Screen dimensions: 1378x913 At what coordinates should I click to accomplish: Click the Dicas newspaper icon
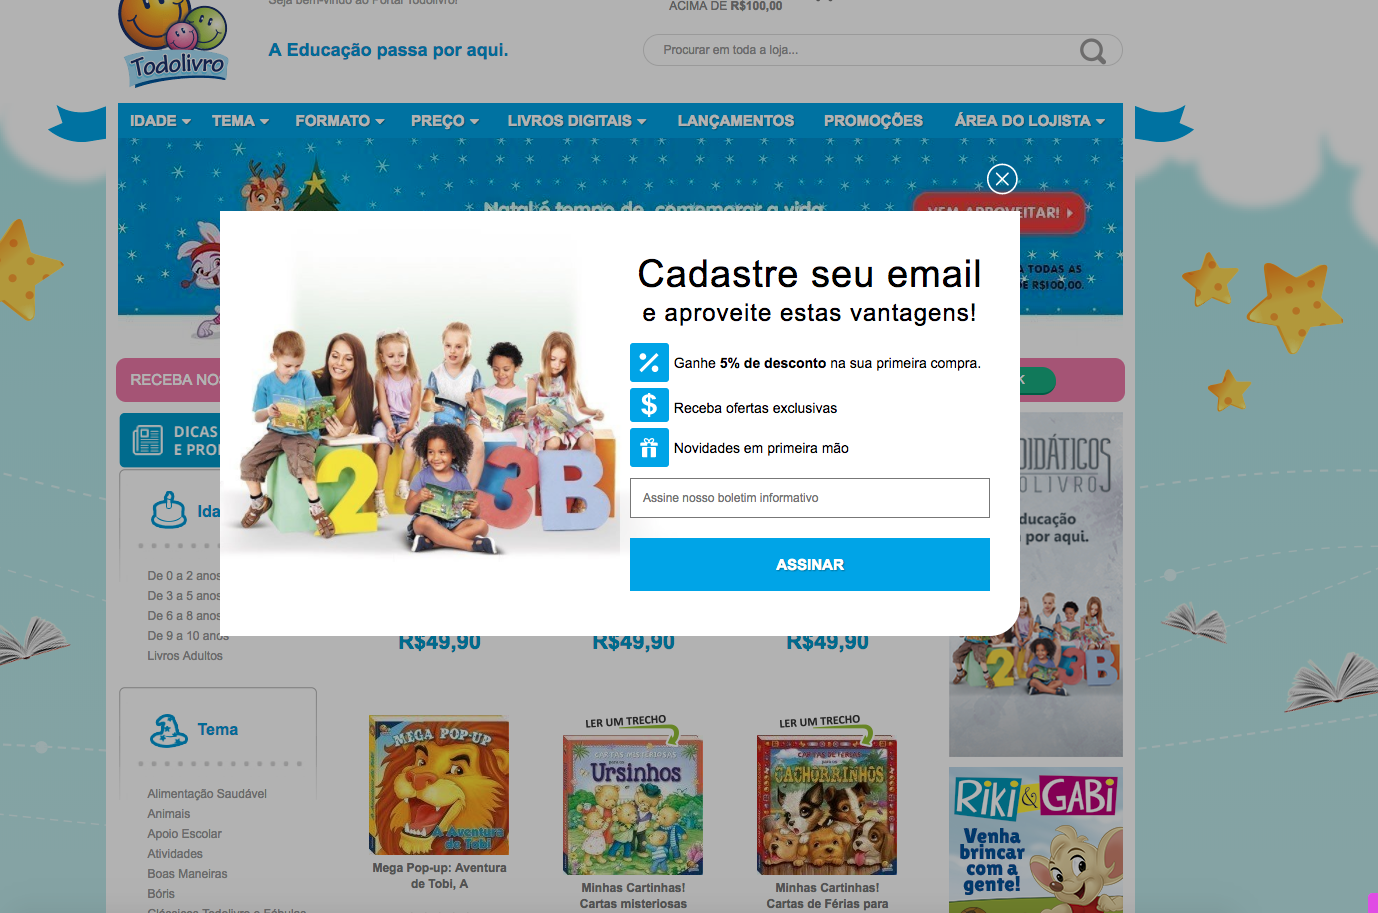tap(148, 440)
